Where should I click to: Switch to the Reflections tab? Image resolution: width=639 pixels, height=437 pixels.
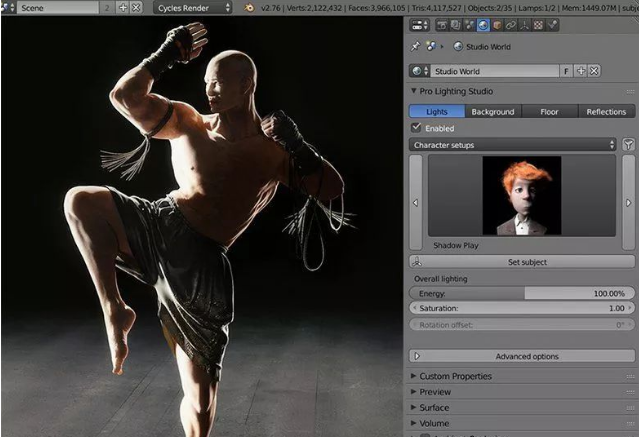[x=606, y=112]
